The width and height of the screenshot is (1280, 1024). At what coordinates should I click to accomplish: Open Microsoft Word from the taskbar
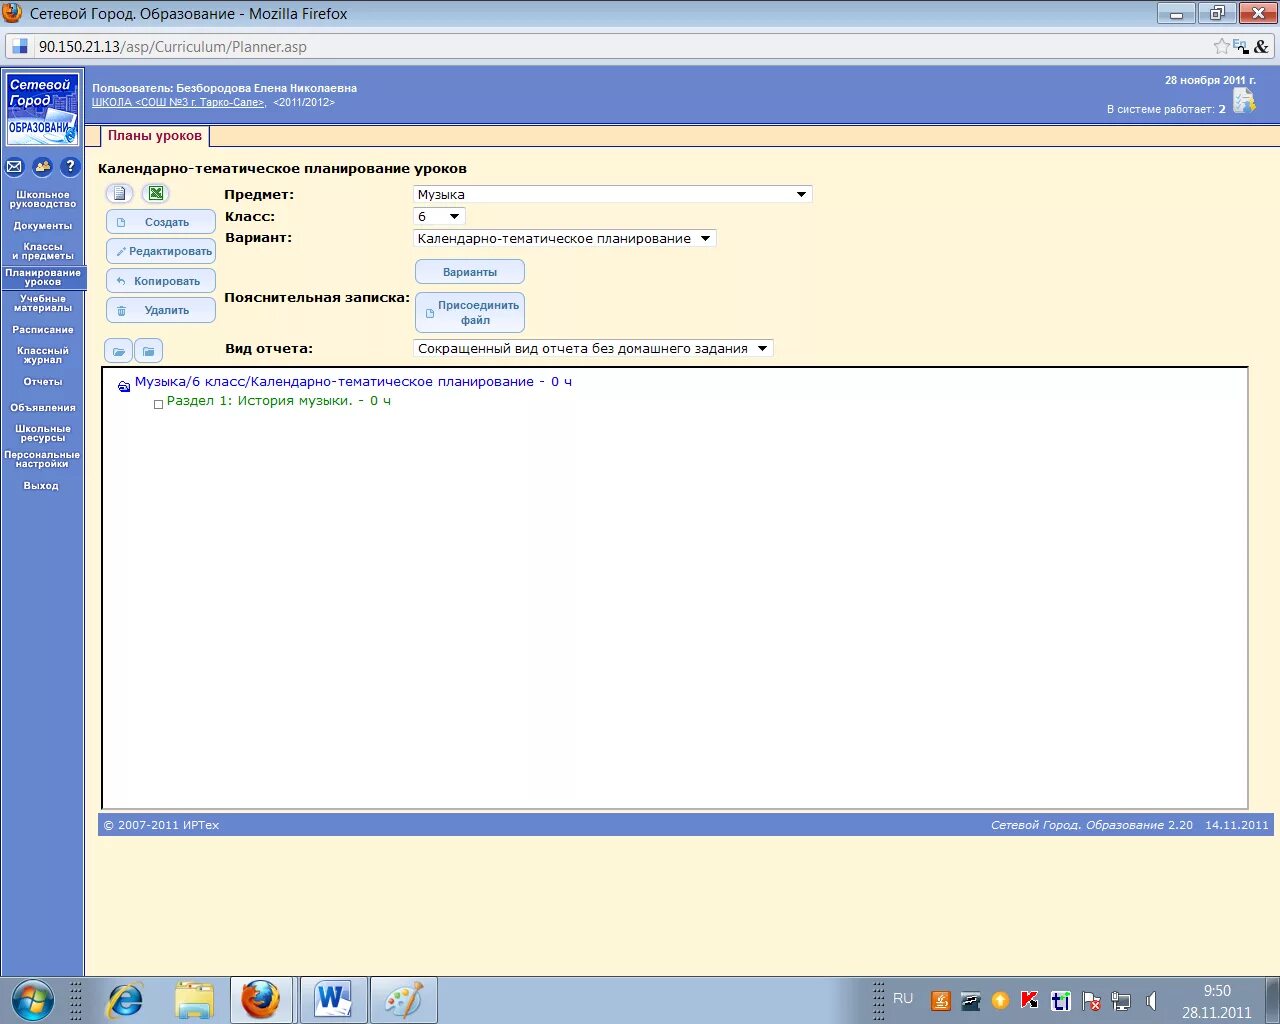[x=333, y=1000]
